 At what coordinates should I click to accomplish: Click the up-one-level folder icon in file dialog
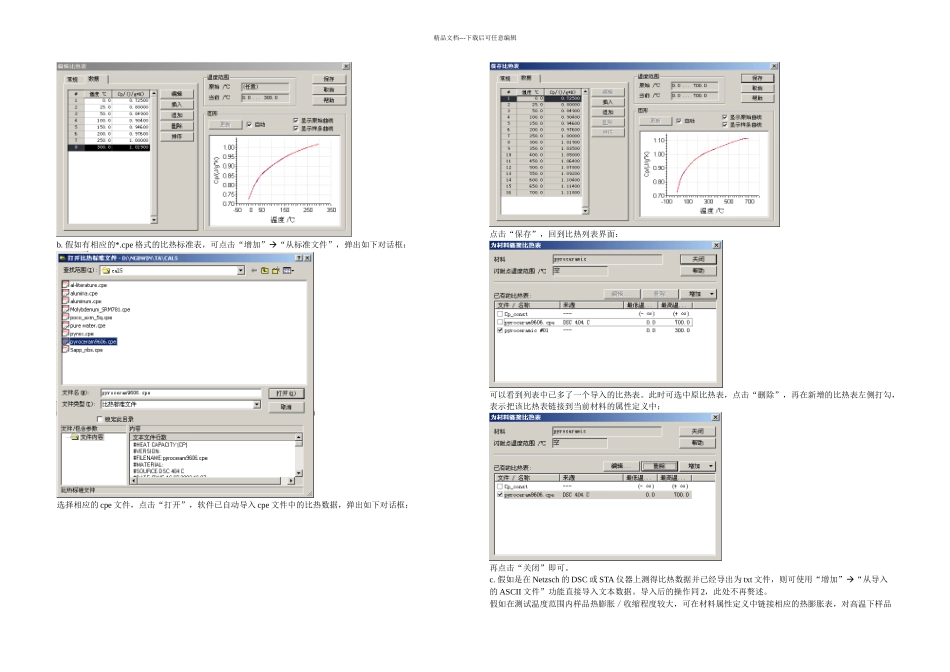pyautogui.click(x=265, y=270)
